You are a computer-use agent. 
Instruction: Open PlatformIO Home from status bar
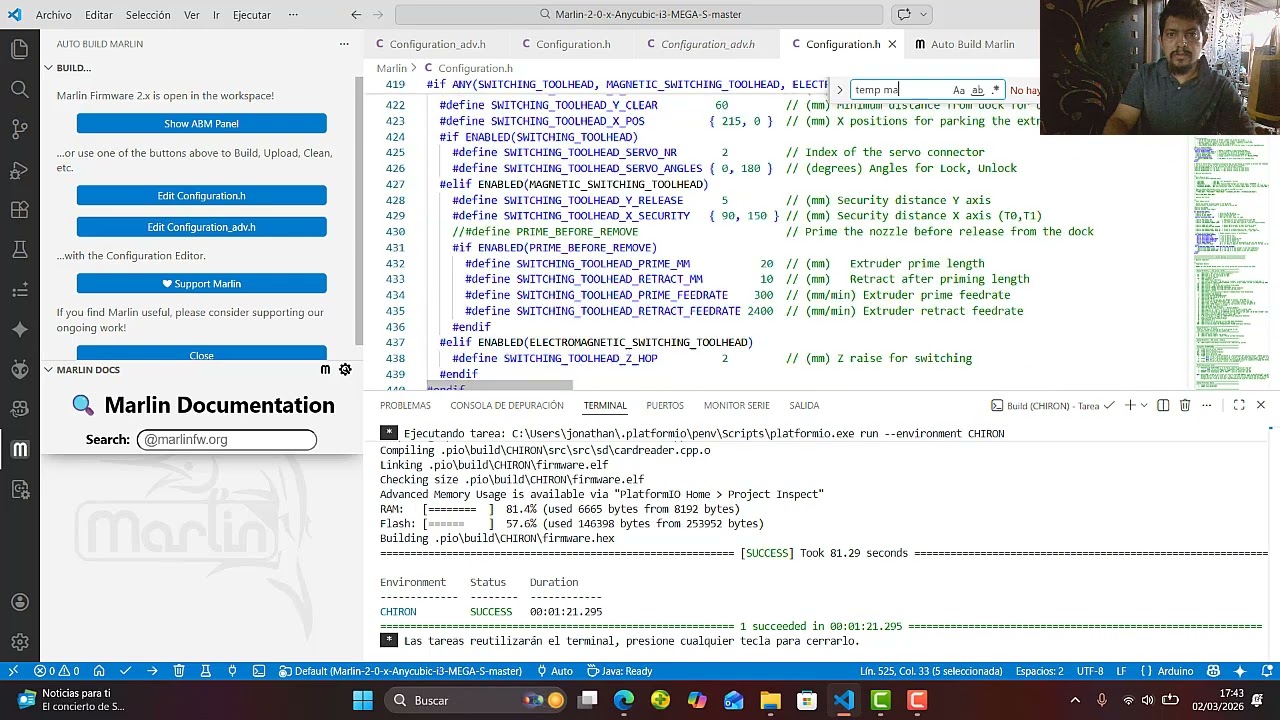99,671
